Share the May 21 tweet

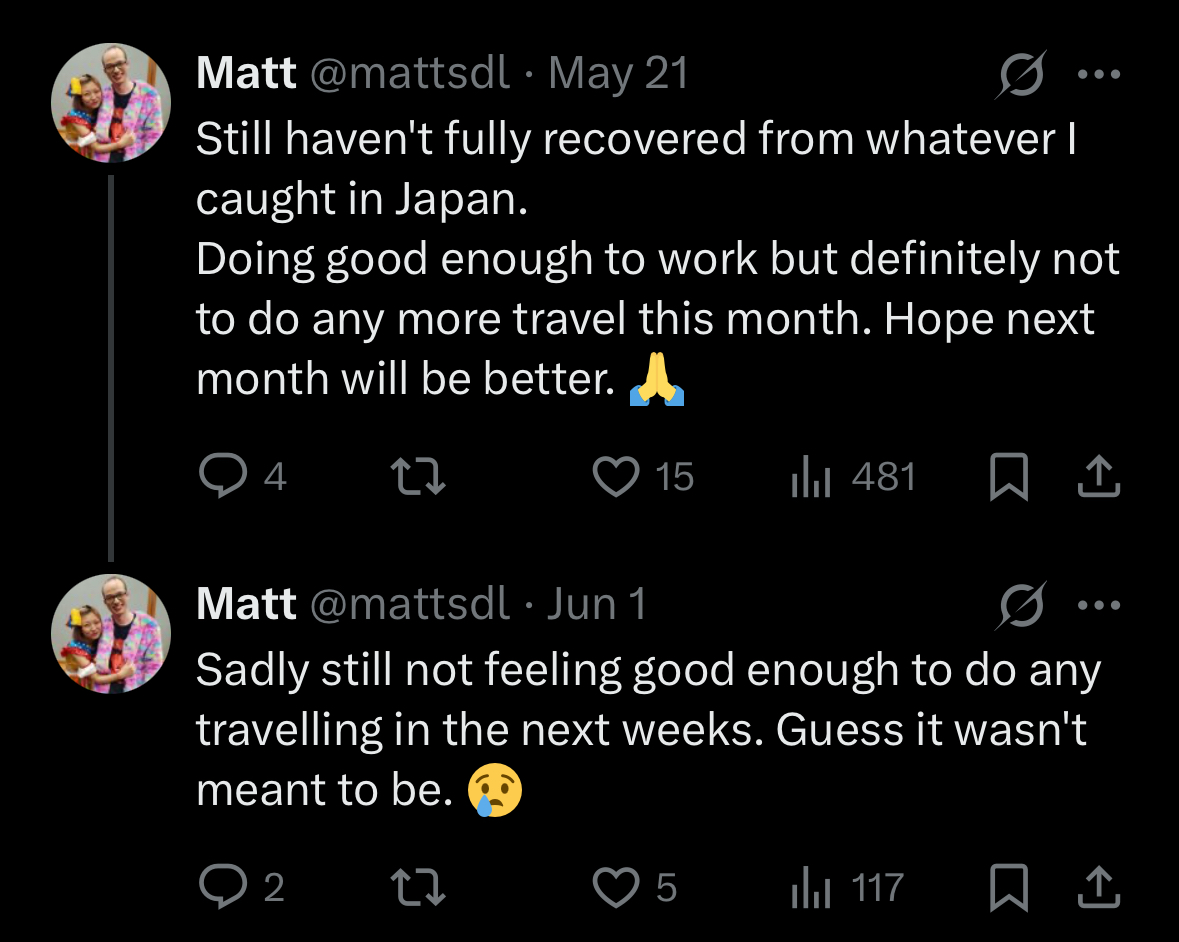[x=1097, y=477]
